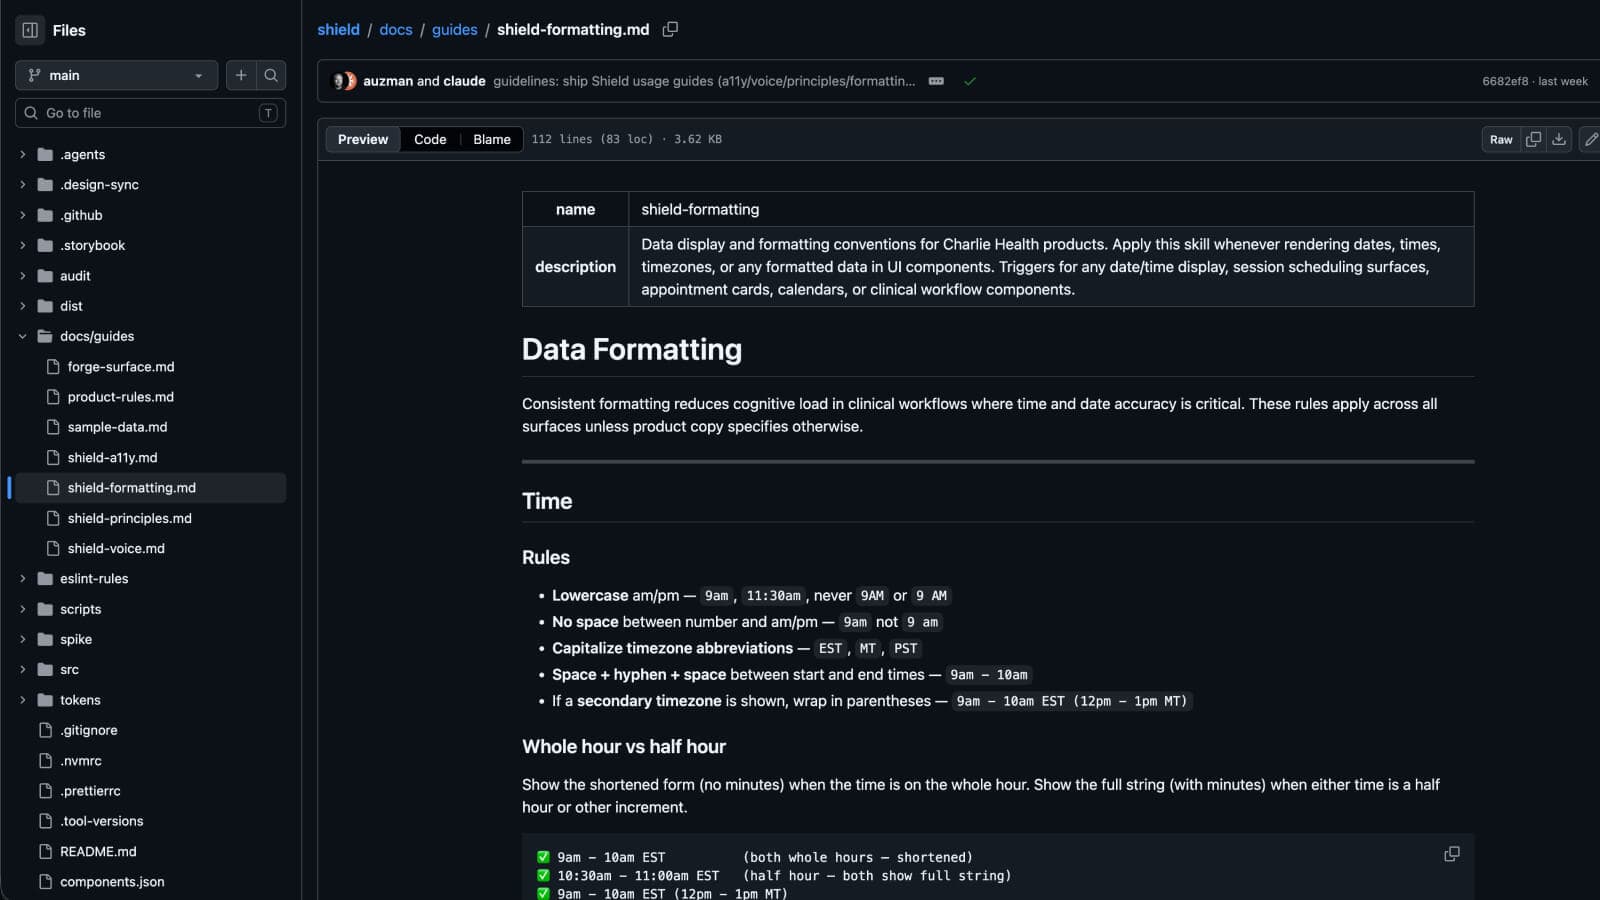Viewport: 1600px width, 900px height.
Task: Collapse the file tree side panel
Action: click(30, 30)
